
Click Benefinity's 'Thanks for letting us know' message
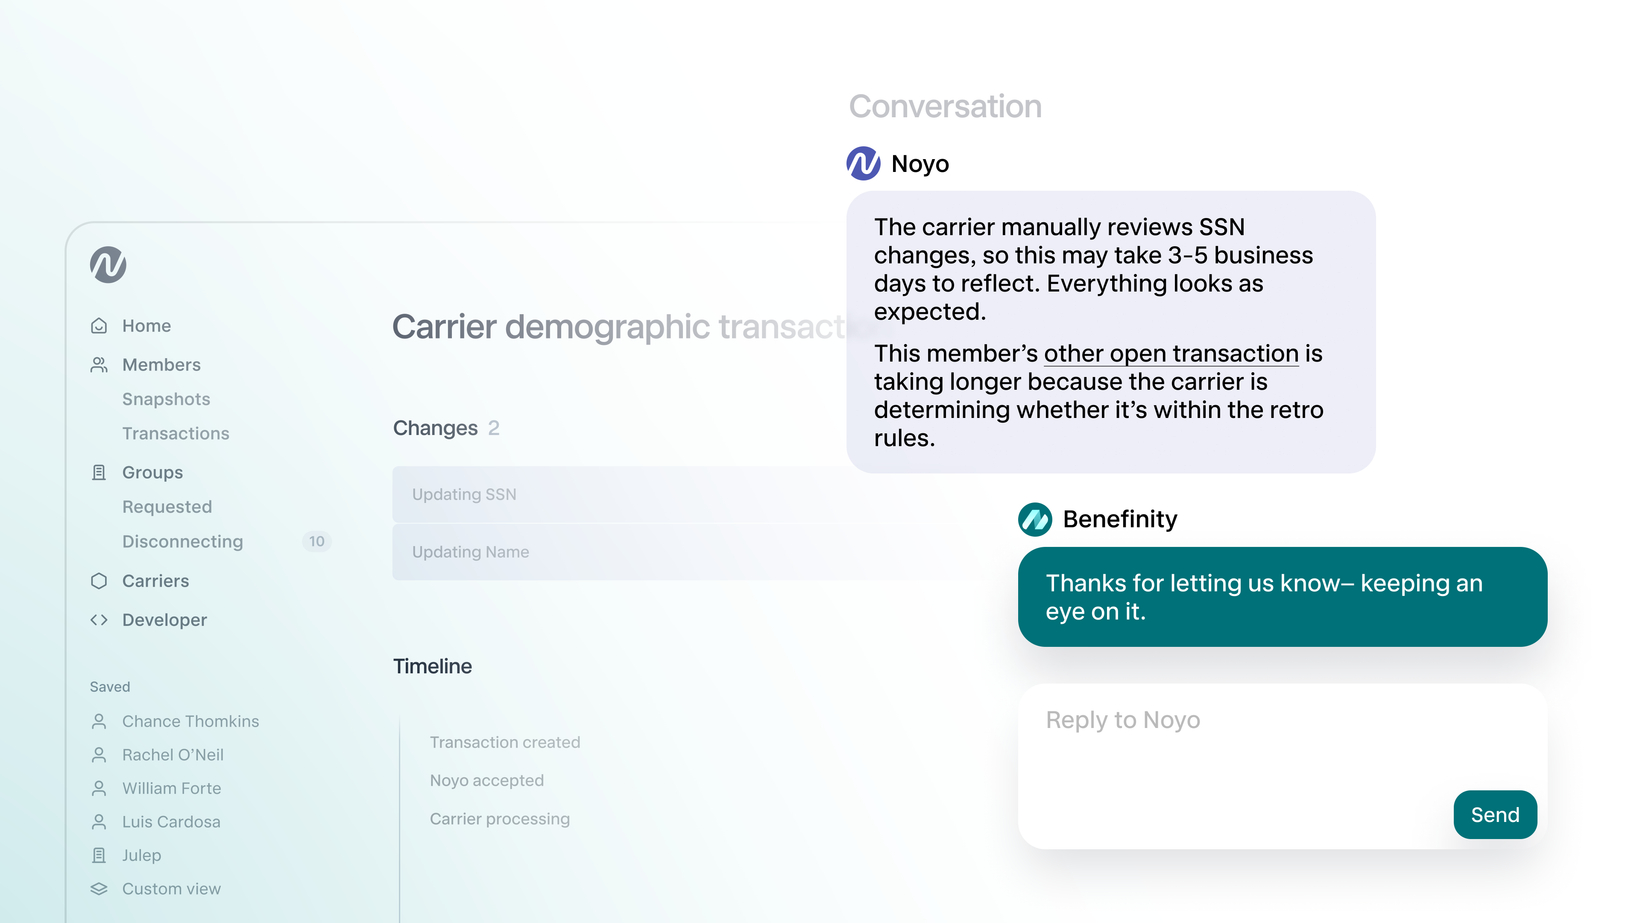tap(1282, 597)
